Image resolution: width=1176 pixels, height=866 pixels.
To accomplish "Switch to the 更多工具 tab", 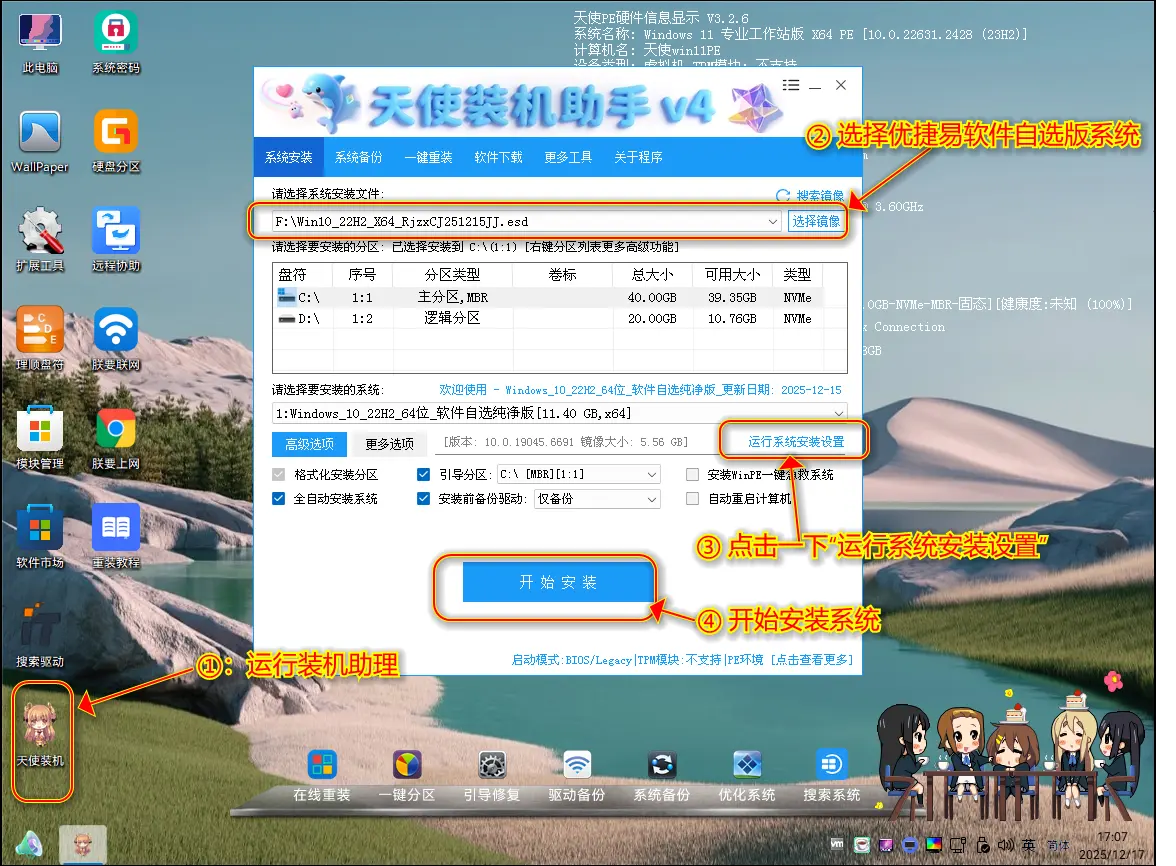I will click(x=568, y=157).
